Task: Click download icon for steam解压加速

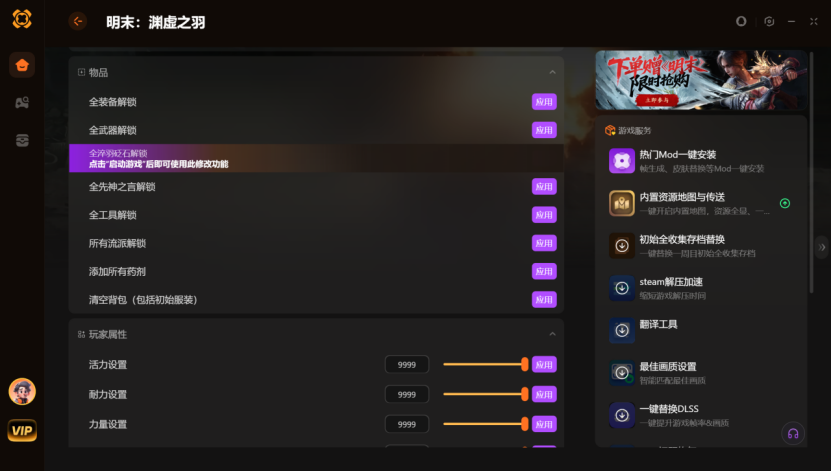Action: point(622,288)
